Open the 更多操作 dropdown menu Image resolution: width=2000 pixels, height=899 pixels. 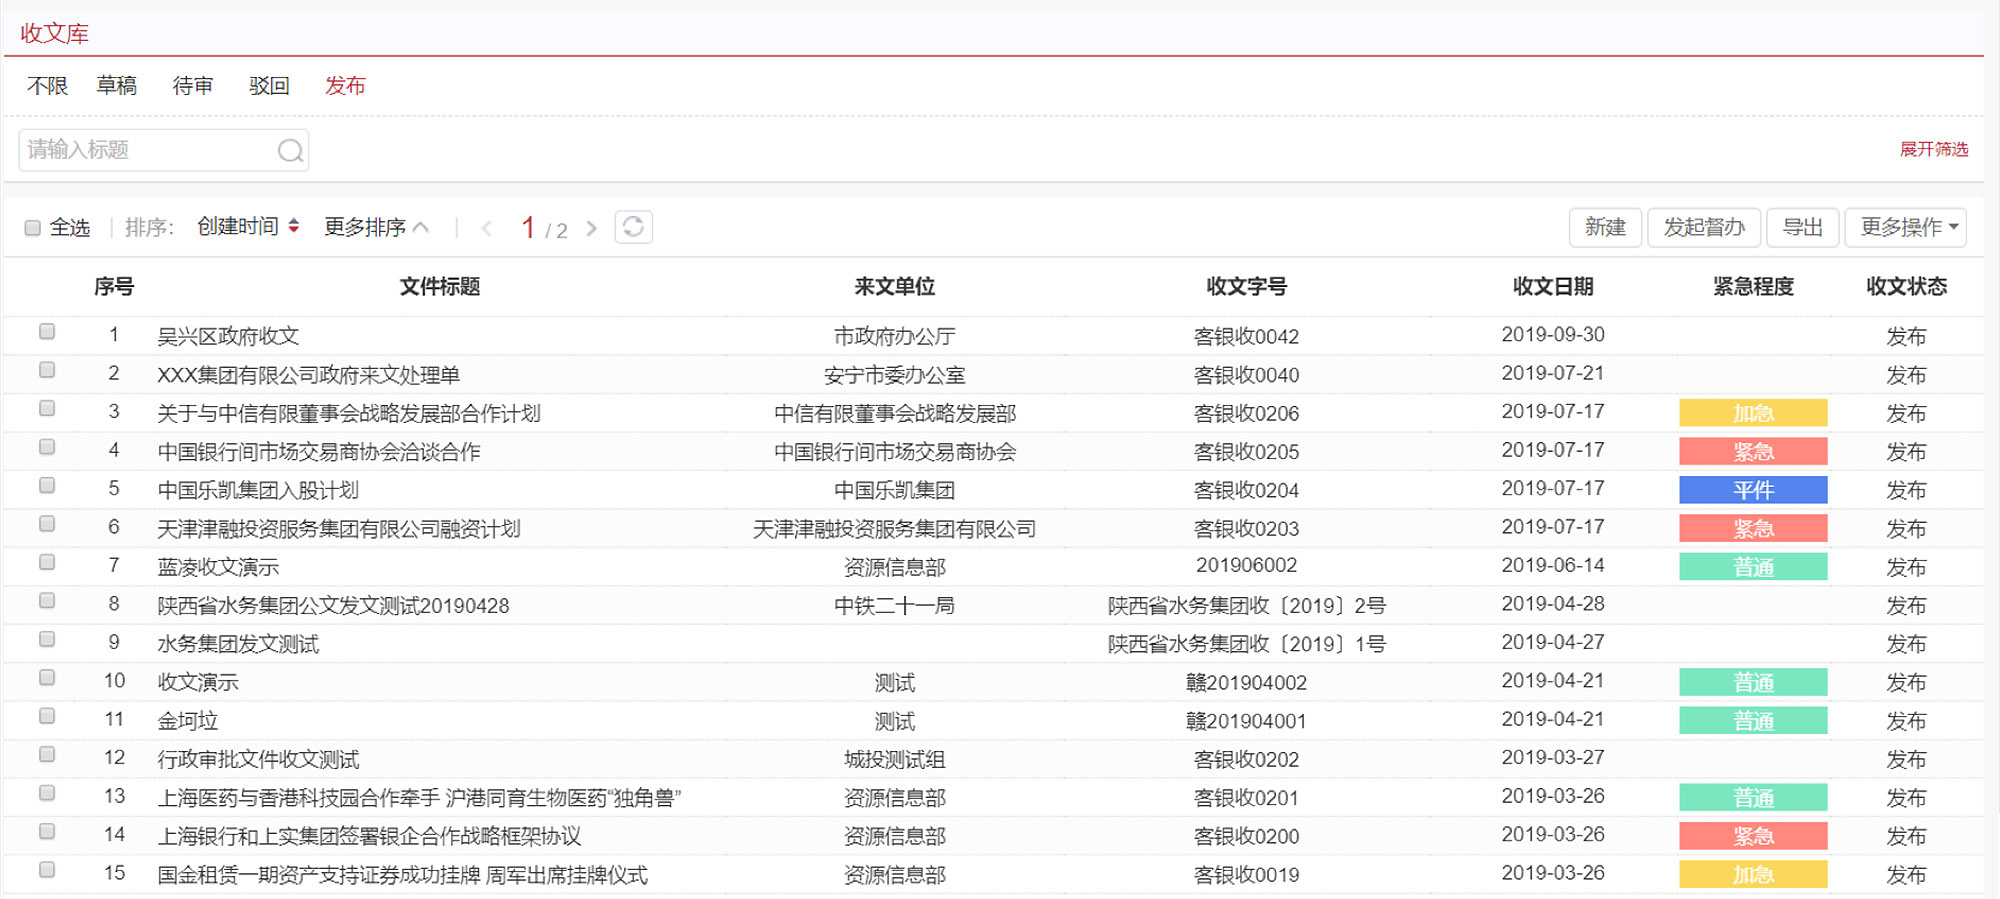[x=1905, y=227]
